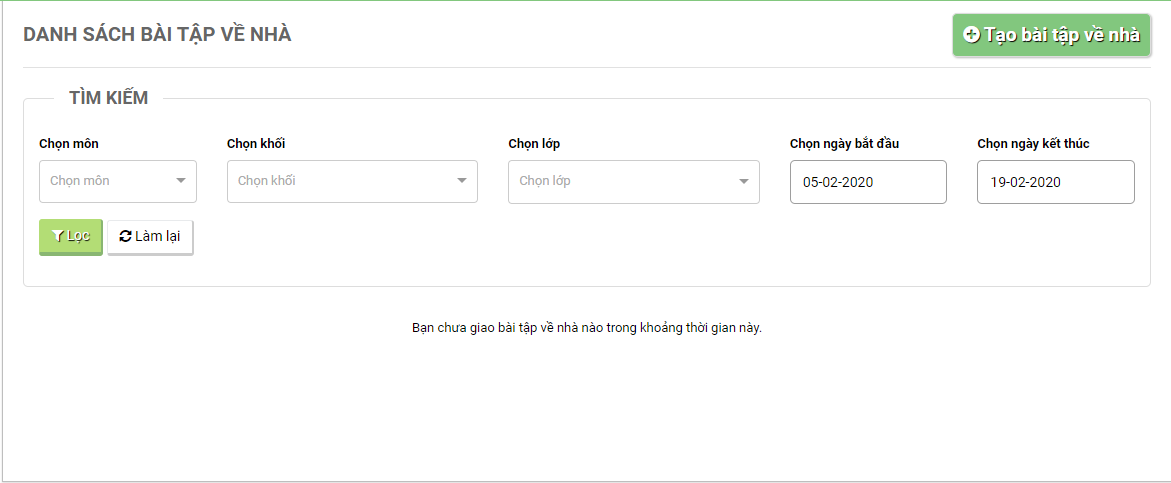Open the Chọn lớp class combo box

622,181
